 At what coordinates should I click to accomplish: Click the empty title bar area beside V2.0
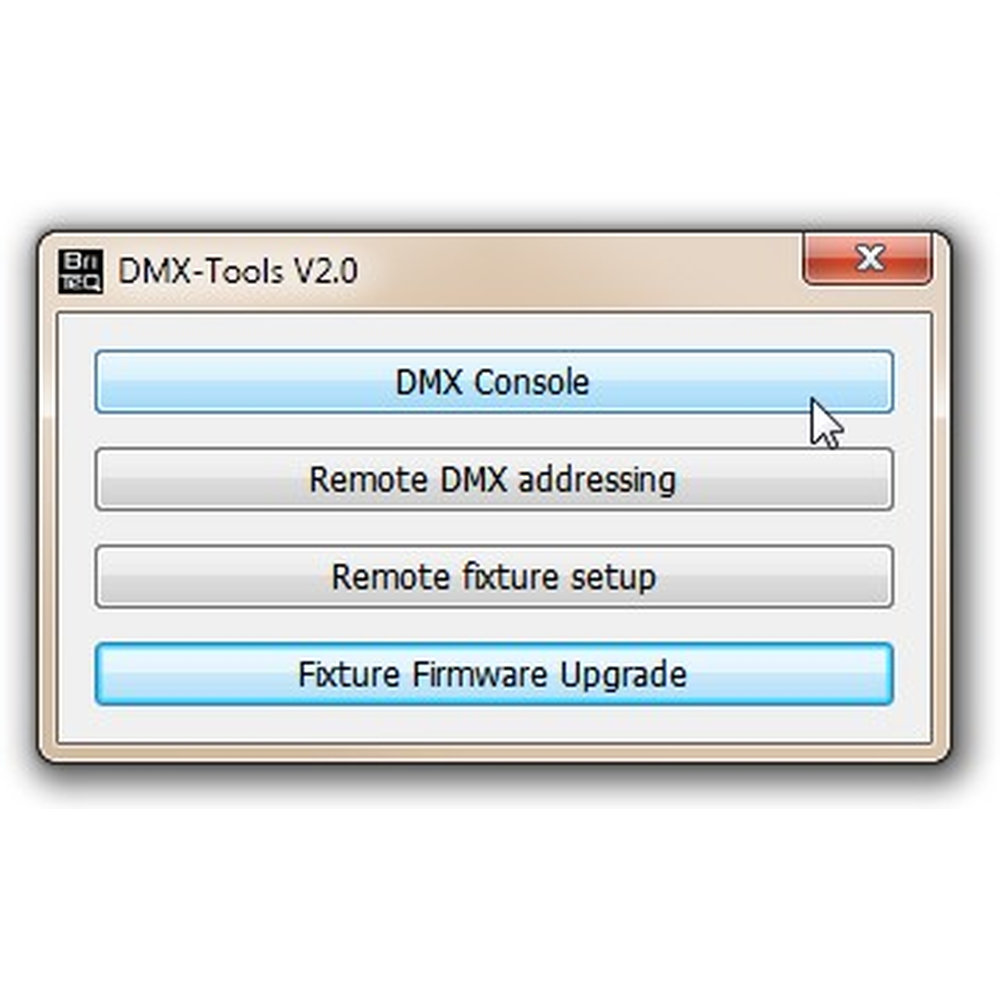[574, 271]
